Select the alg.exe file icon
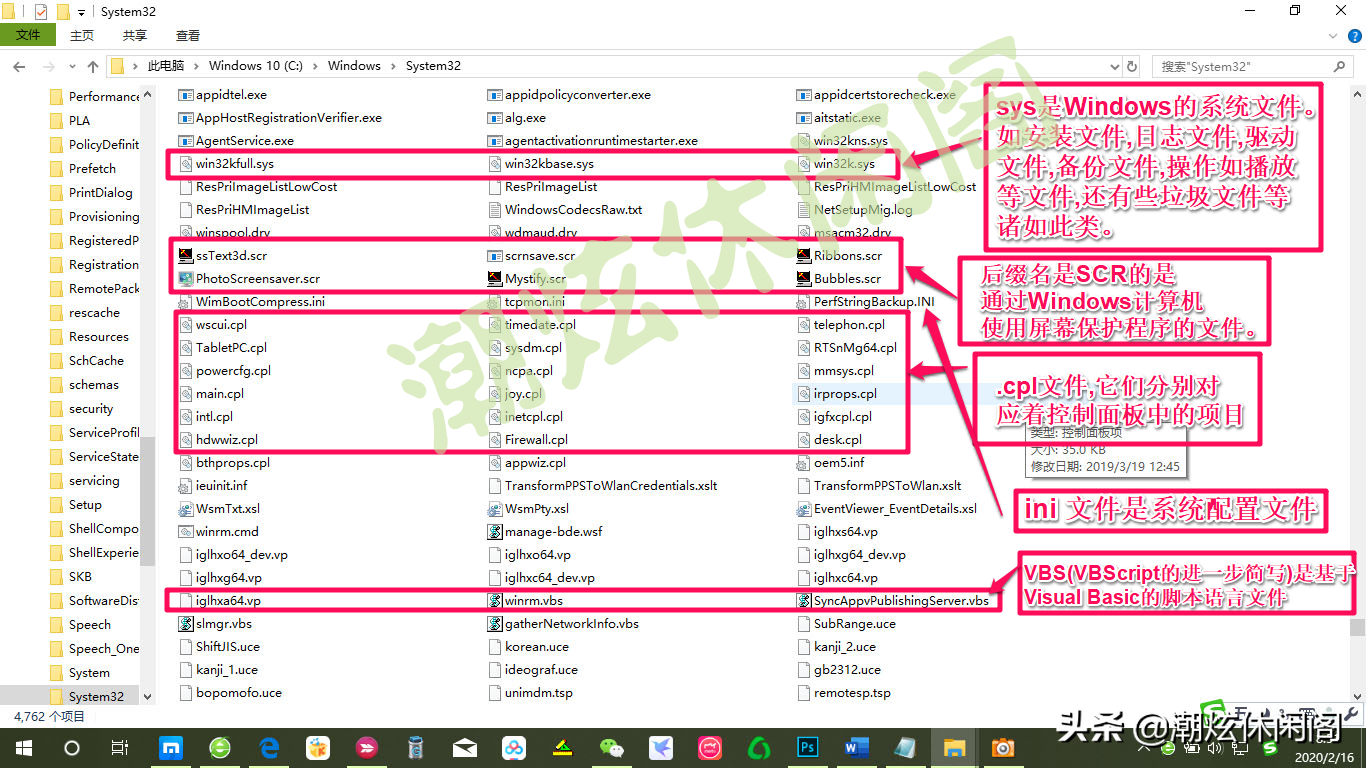 point(494,118)
